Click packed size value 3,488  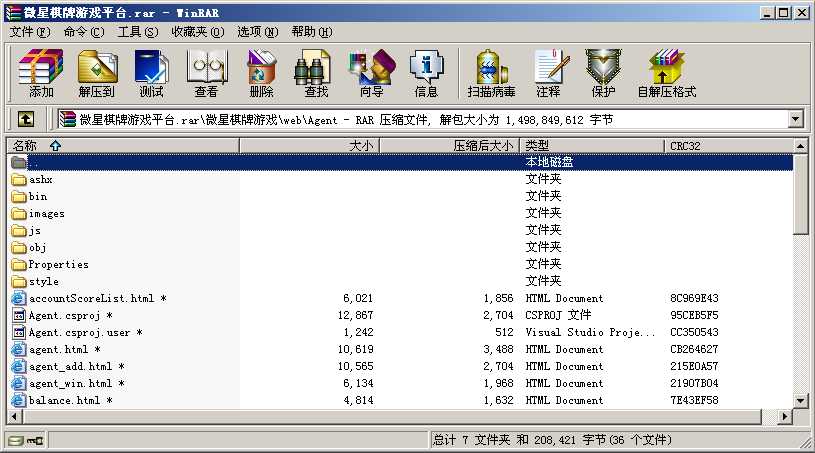coord(498,349)
